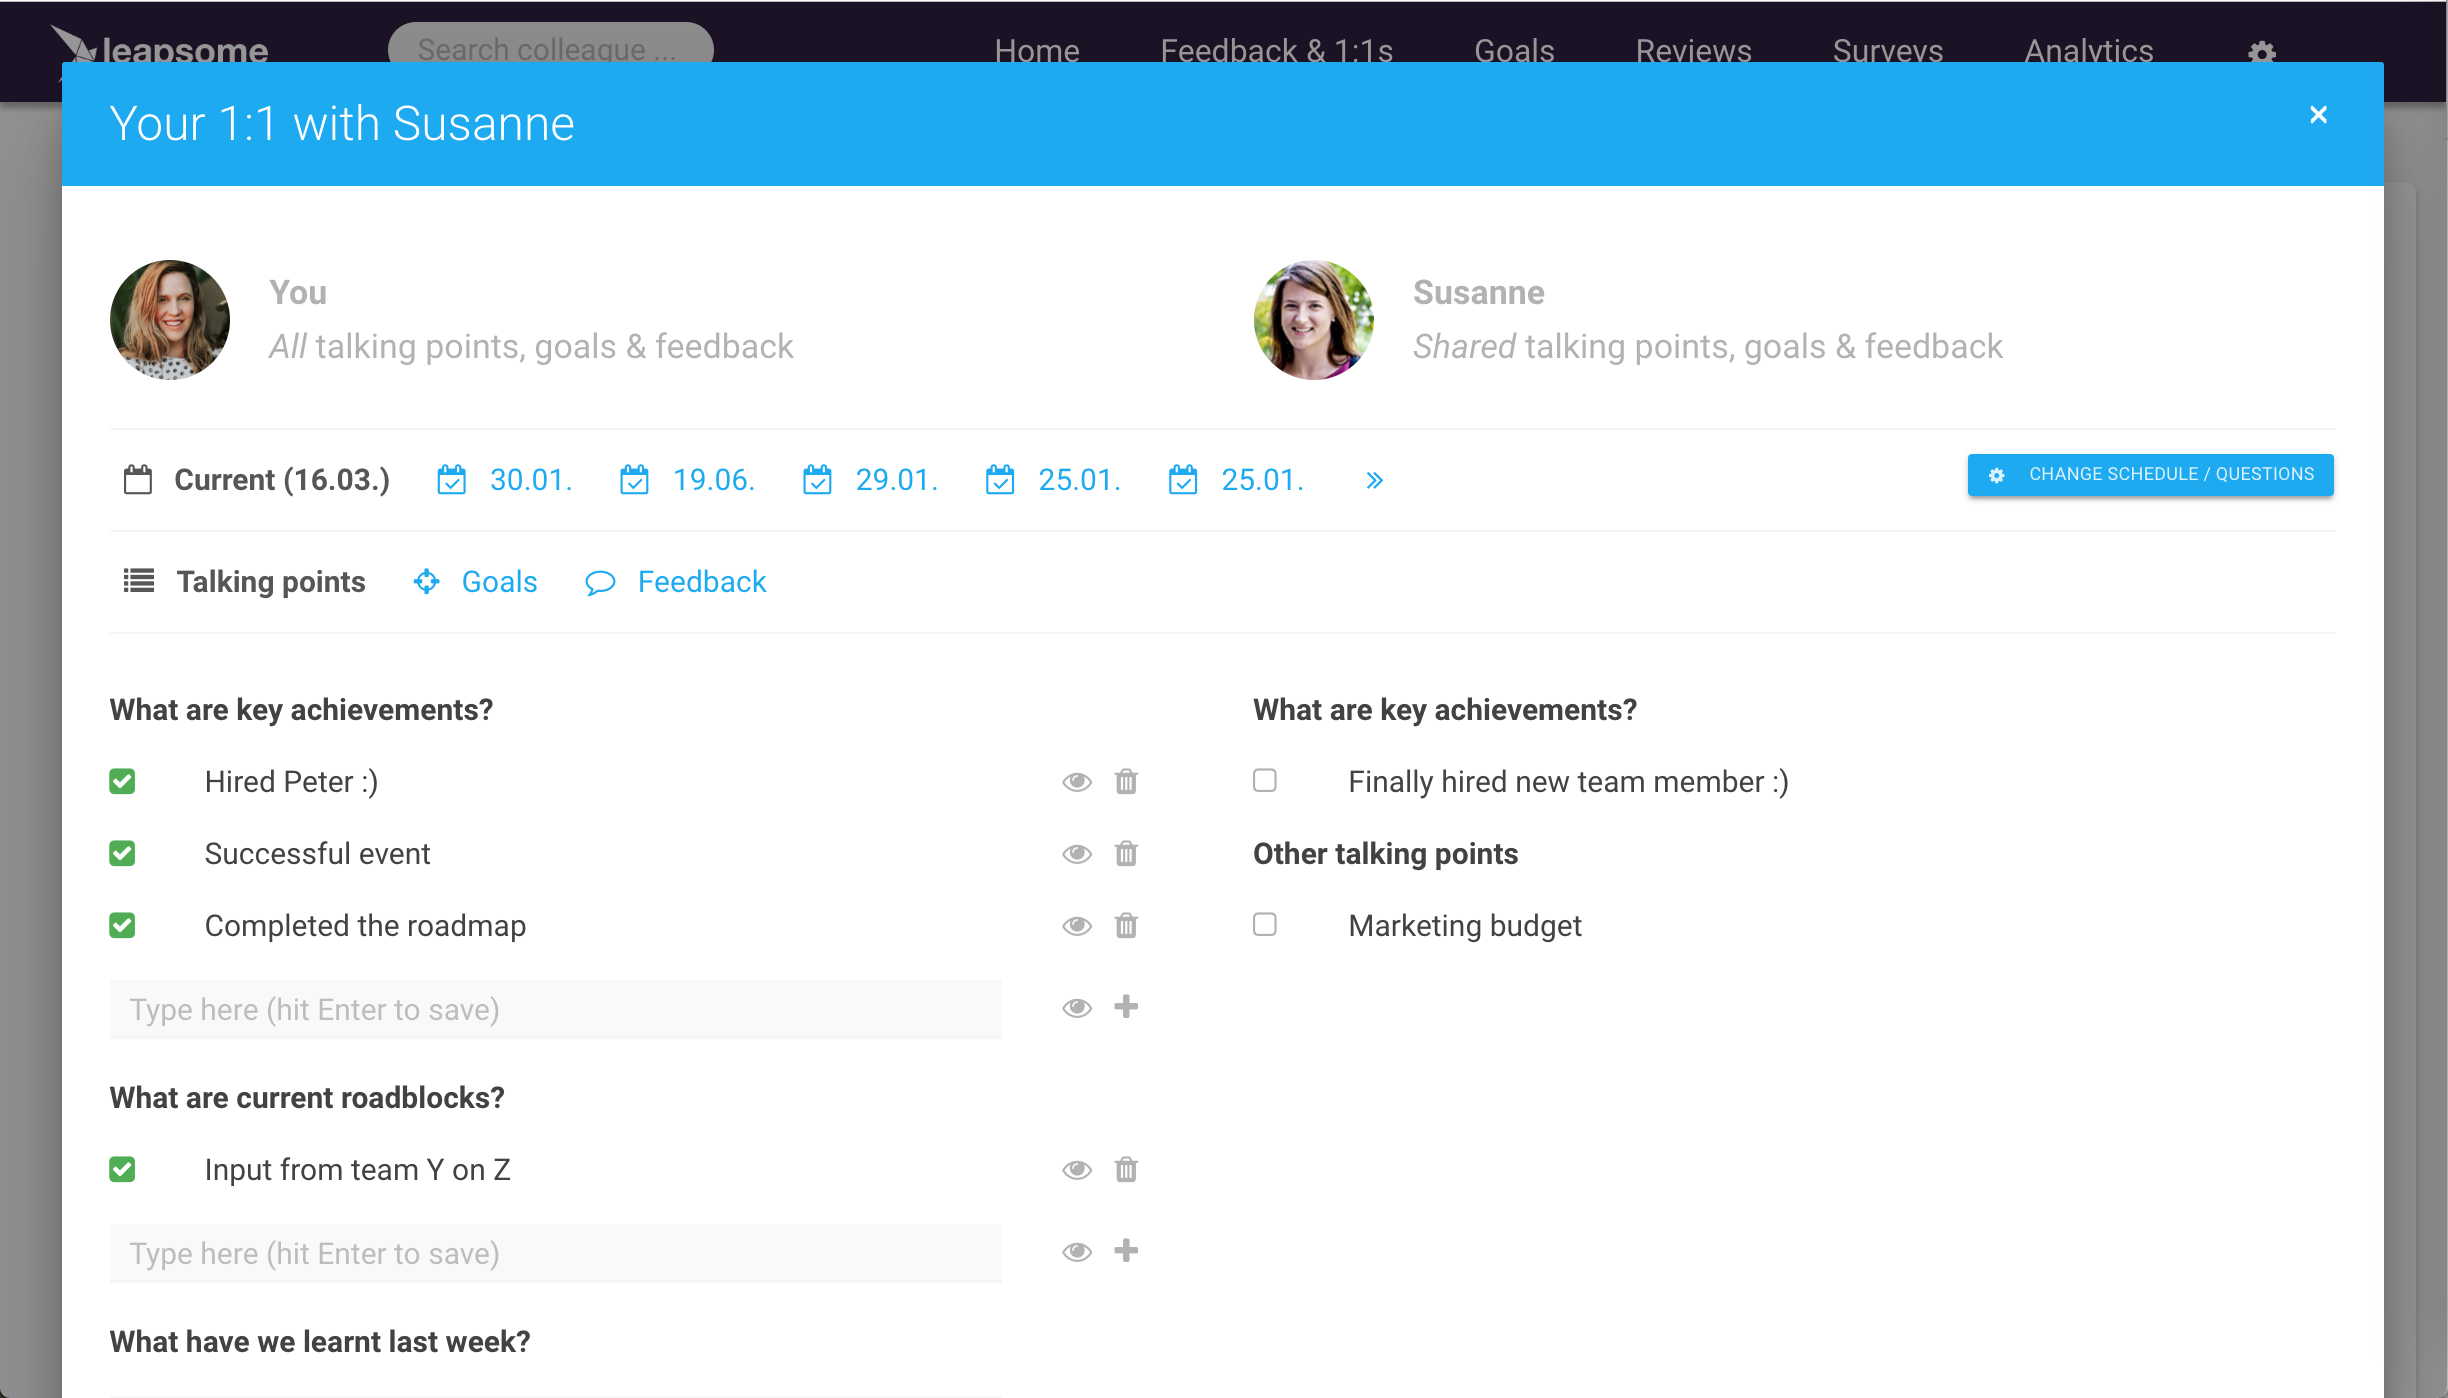The height and width of the screenshot is (1398, 2448).
Task: Click the current roadblocks text input
Action: click(x=556, y=1254)
